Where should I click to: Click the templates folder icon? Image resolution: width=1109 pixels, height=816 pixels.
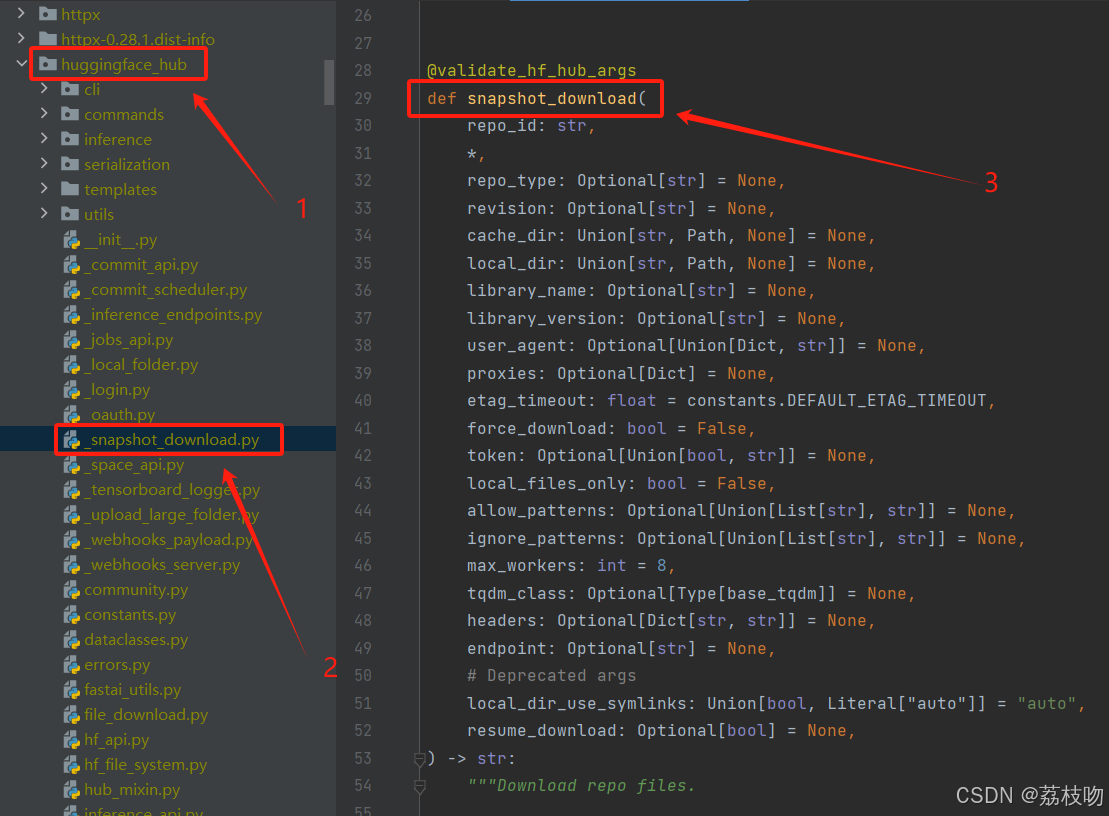coord(70,189)
